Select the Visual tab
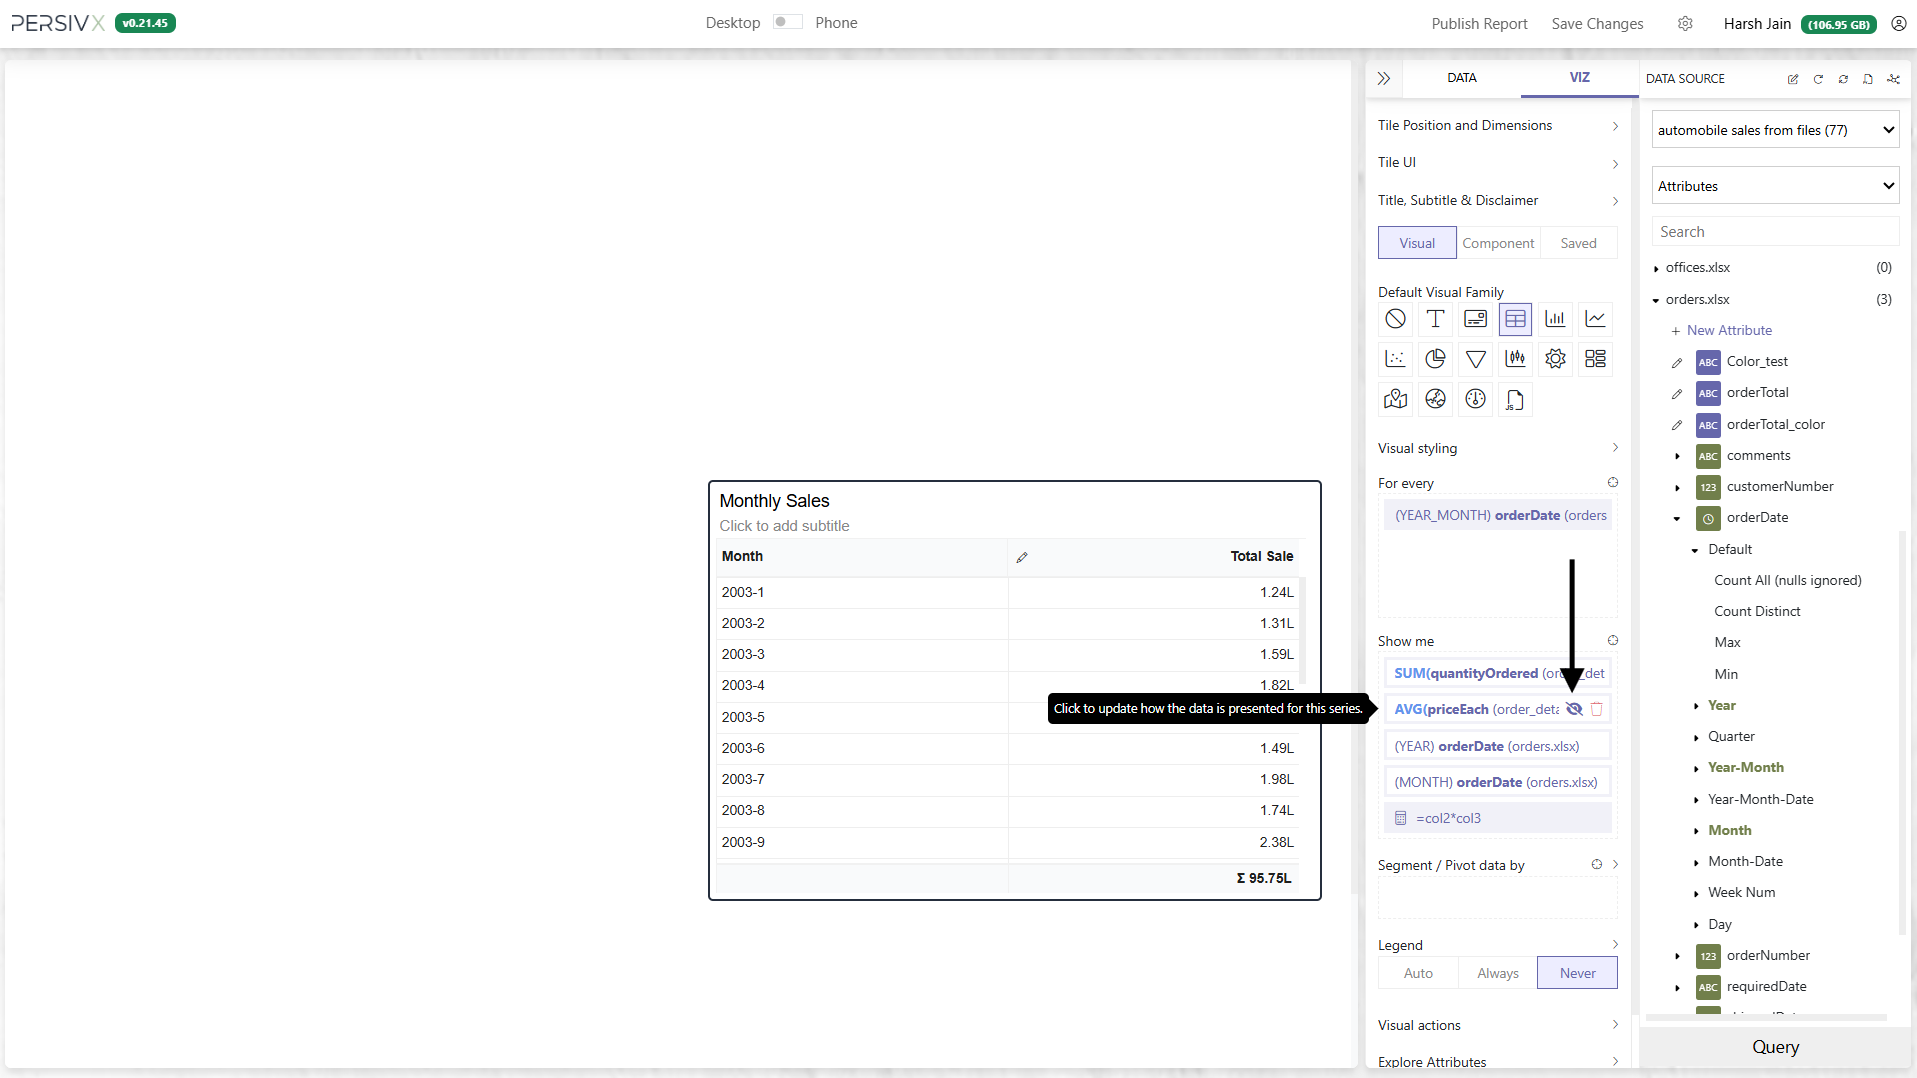The width and height of the screenshot is (1917, 1078). click(x=1417, y=243)
